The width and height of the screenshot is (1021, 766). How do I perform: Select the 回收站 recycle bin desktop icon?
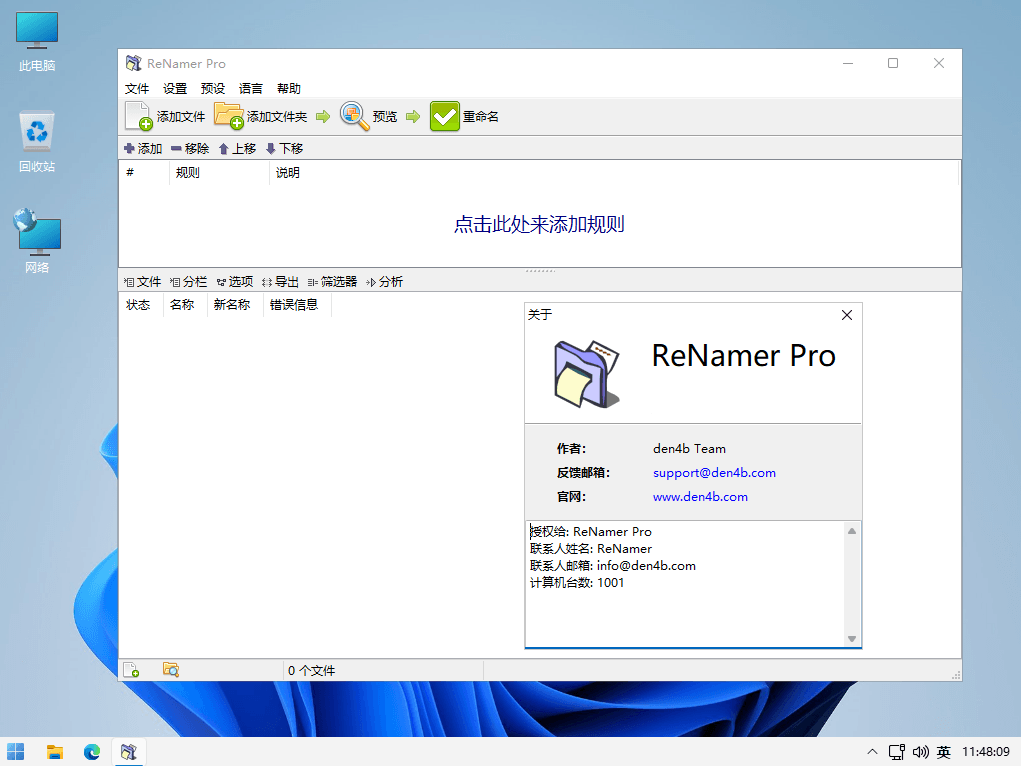coord(37,142)
